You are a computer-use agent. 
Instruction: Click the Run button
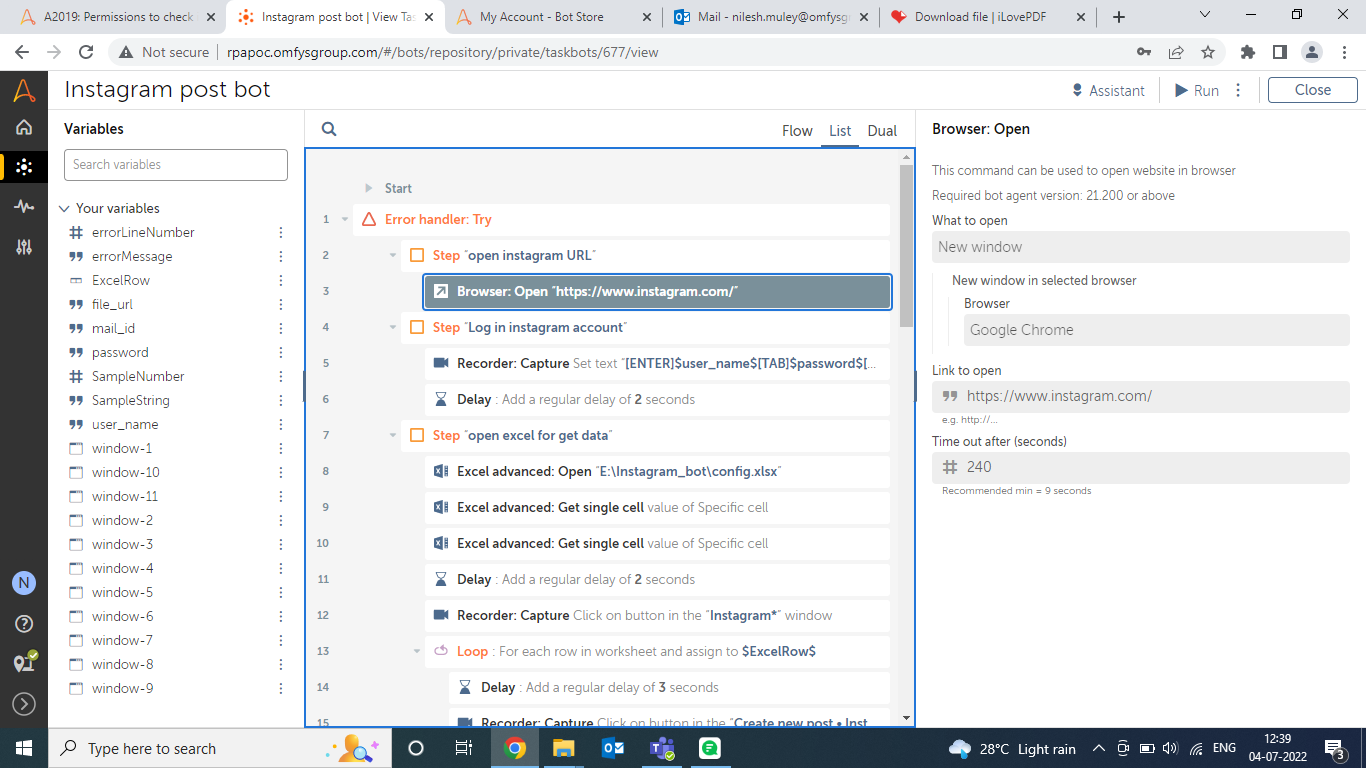[x=1196, y=90]
